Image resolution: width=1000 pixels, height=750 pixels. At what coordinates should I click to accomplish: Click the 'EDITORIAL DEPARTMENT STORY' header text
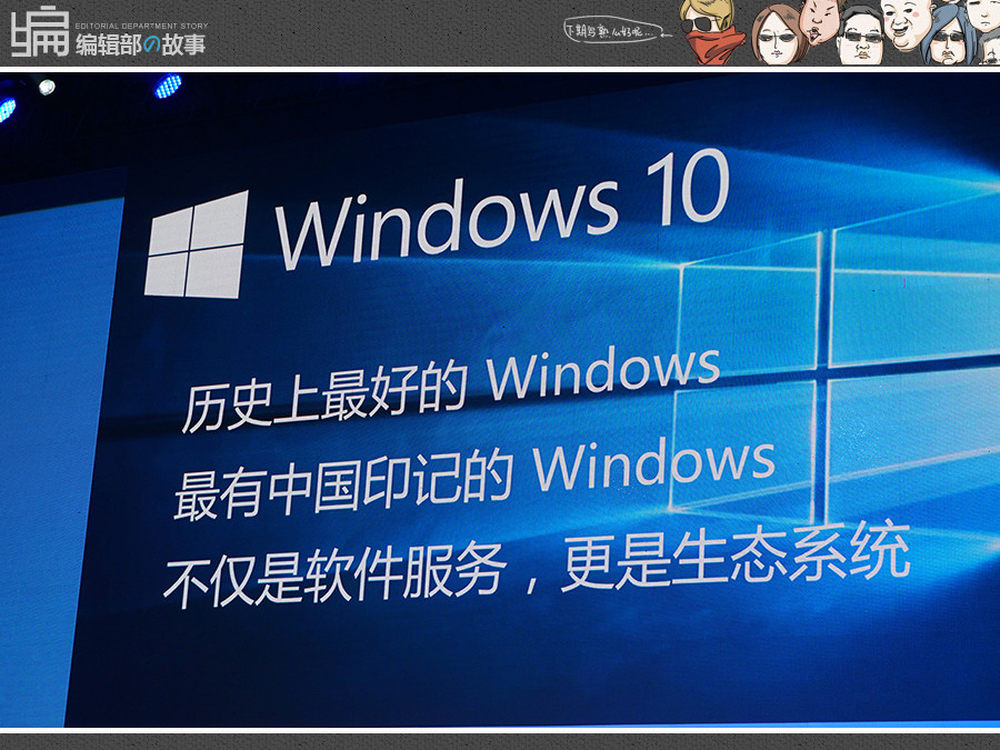(x=142, y=26)
